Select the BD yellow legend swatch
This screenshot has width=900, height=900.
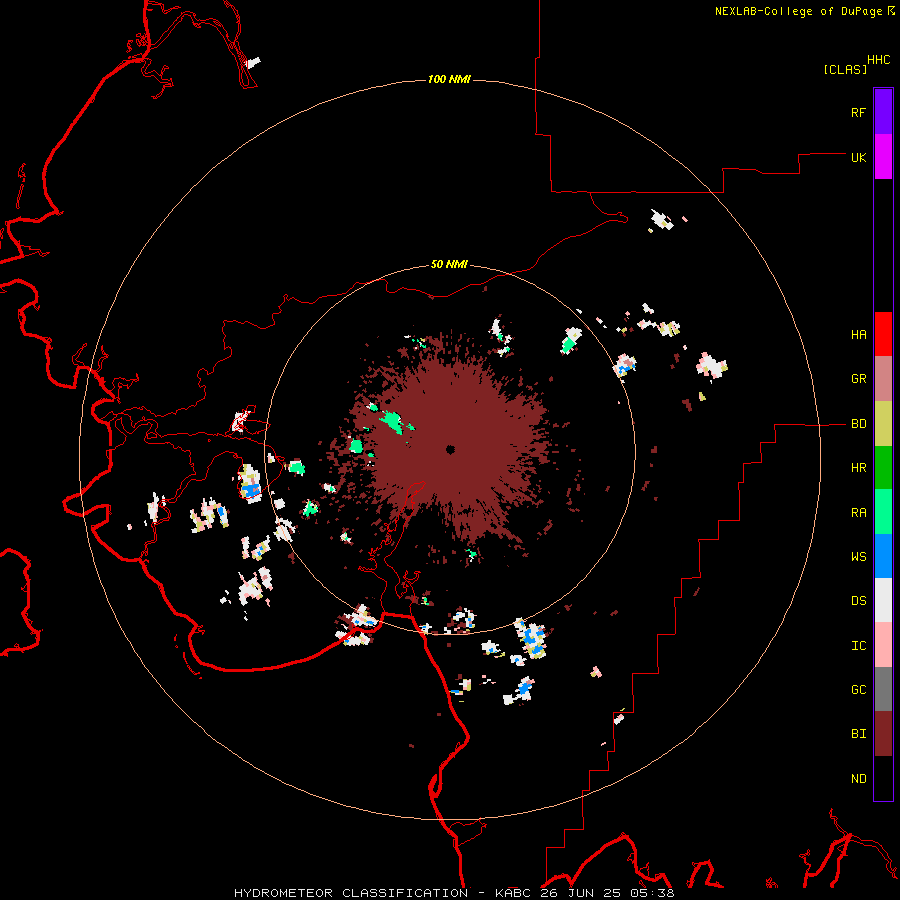[883, 424]
